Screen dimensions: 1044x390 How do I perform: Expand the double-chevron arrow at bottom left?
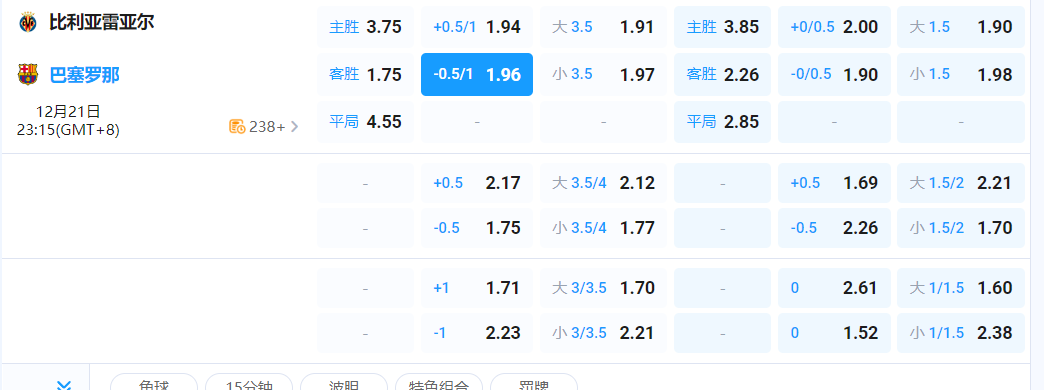click(64, 385)
